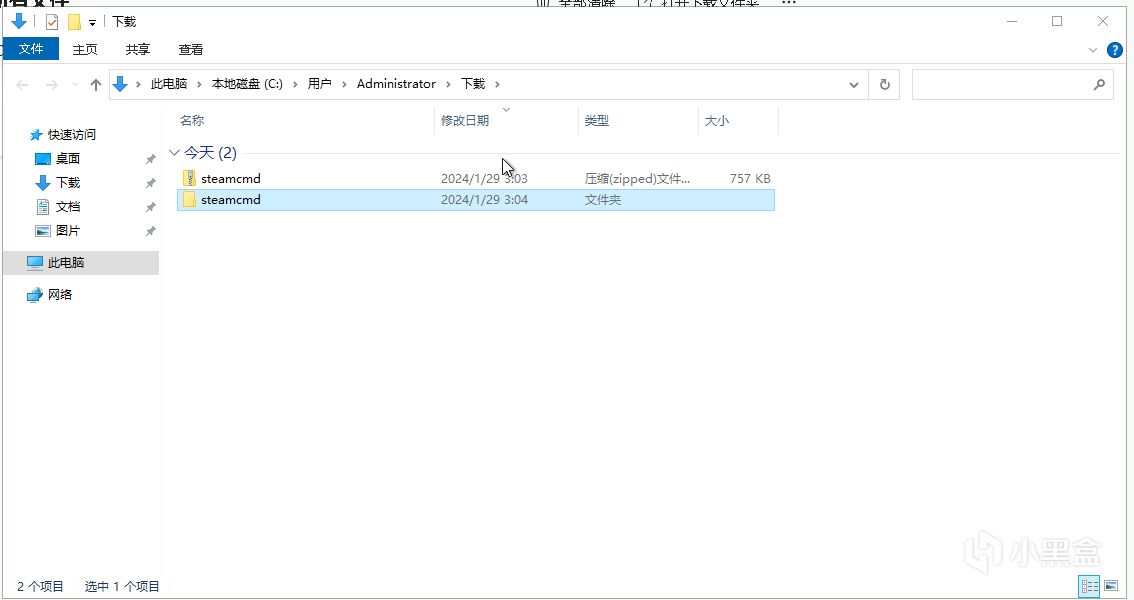
Task: Click the 2024/1/29 3:04 date cell
Action: (x=485, y=200)
